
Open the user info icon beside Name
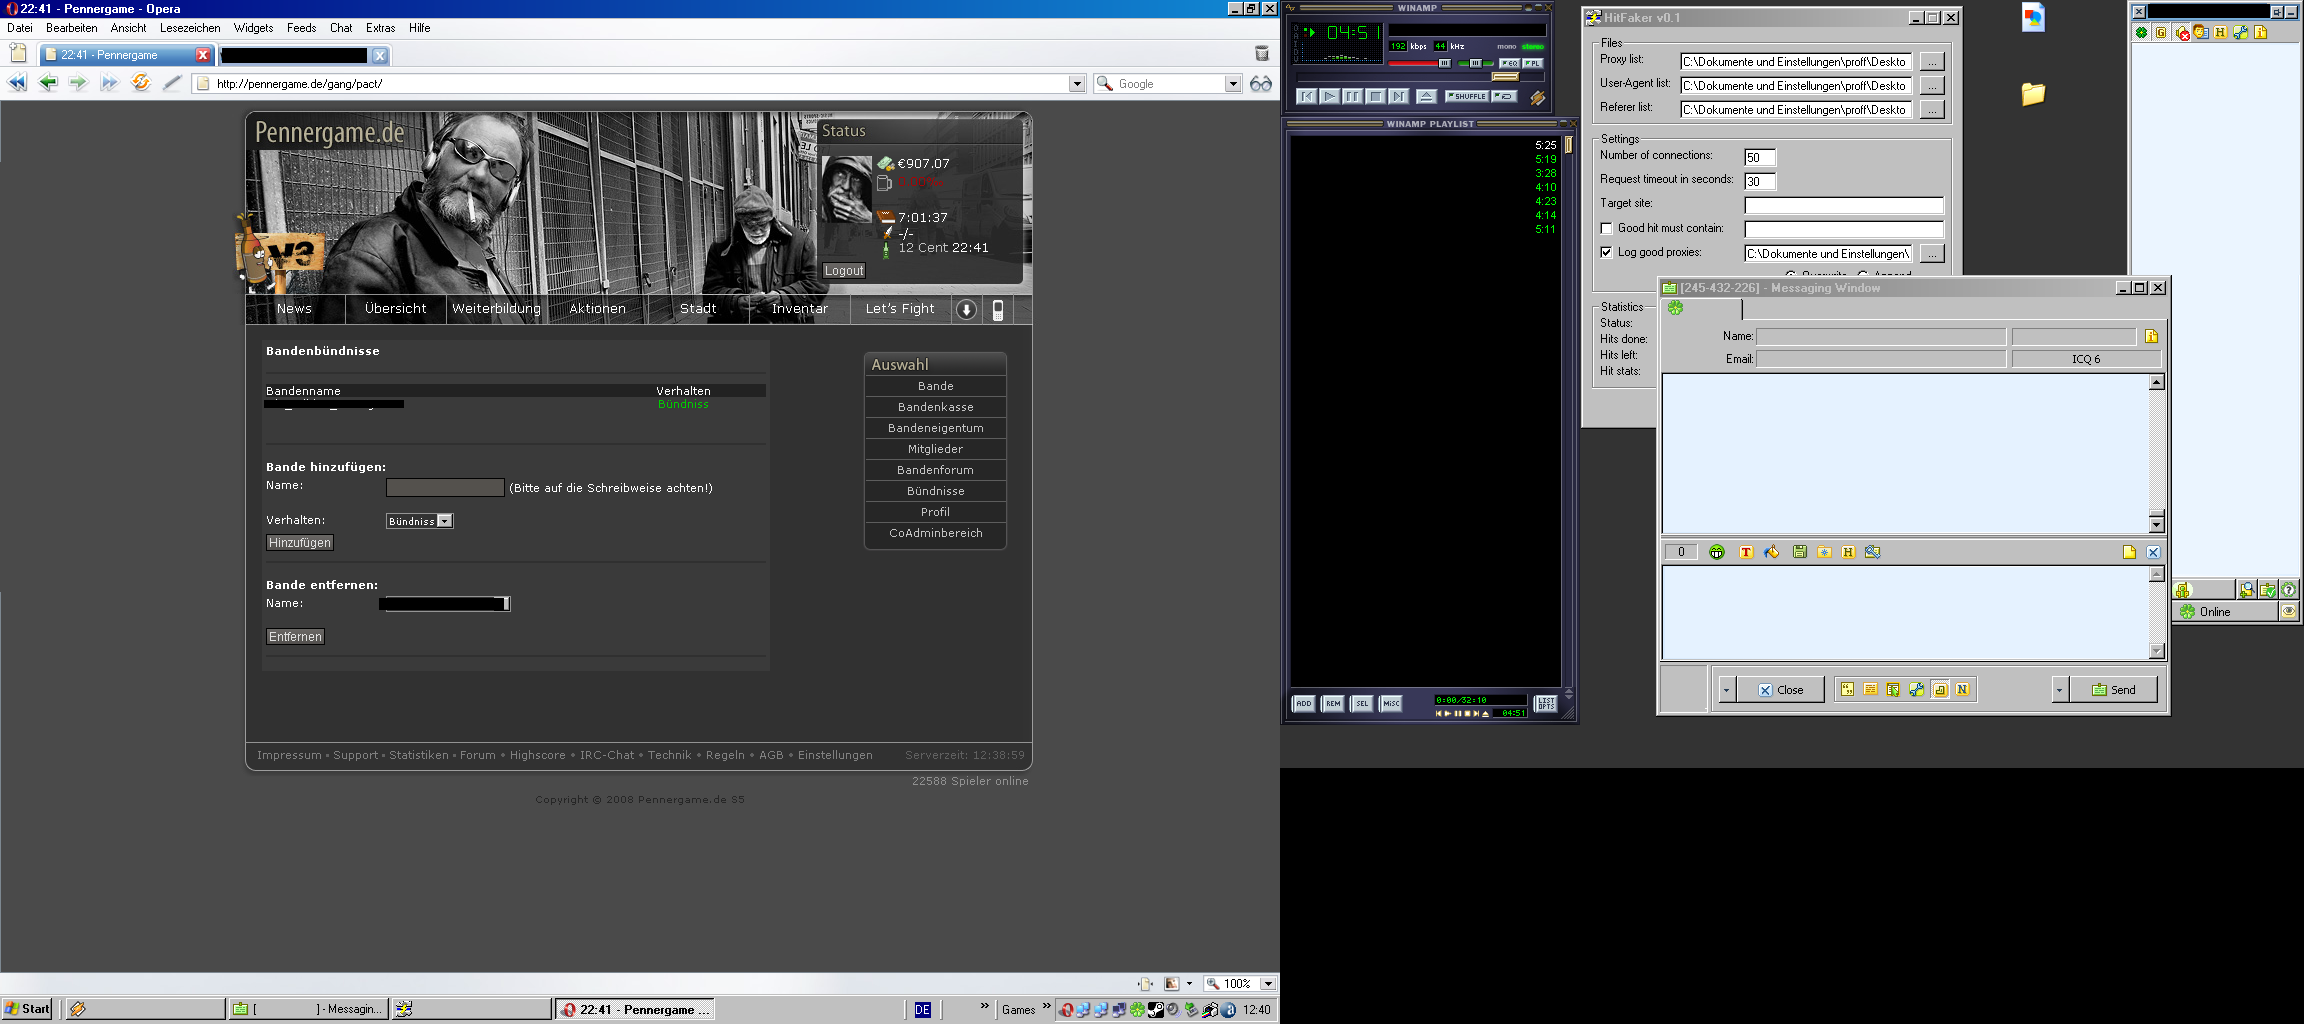[2151, 336]
